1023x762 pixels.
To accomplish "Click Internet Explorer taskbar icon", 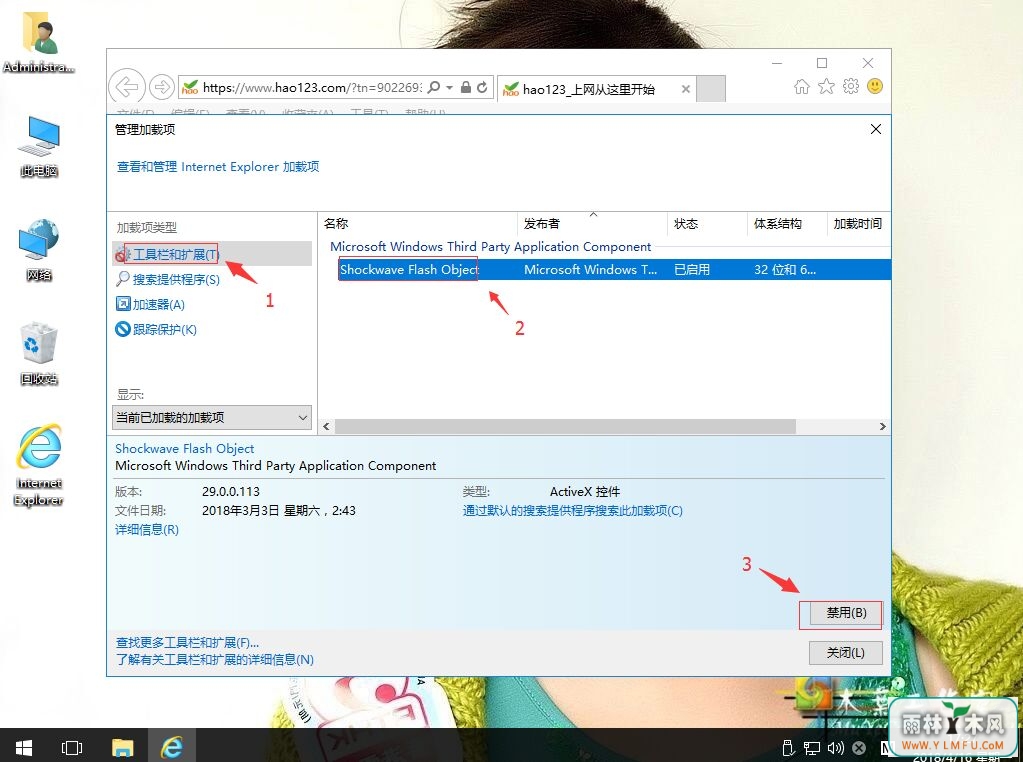I will tap(172, 748).
